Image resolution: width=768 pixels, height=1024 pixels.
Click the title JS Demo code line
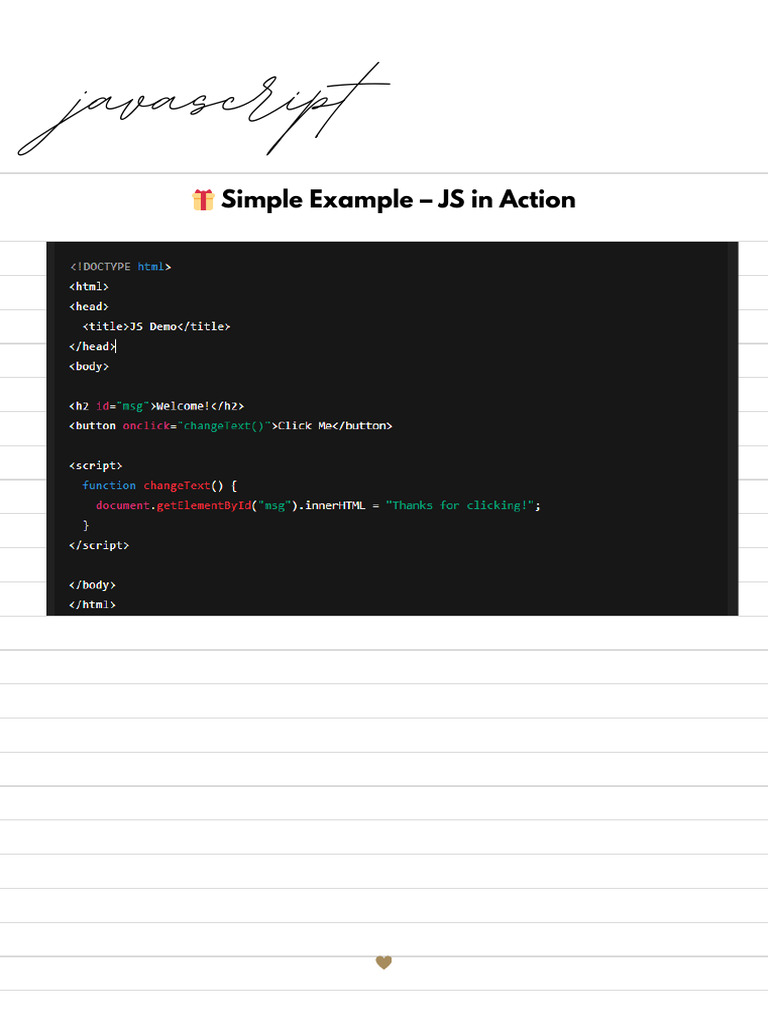(x=156, y=327)
